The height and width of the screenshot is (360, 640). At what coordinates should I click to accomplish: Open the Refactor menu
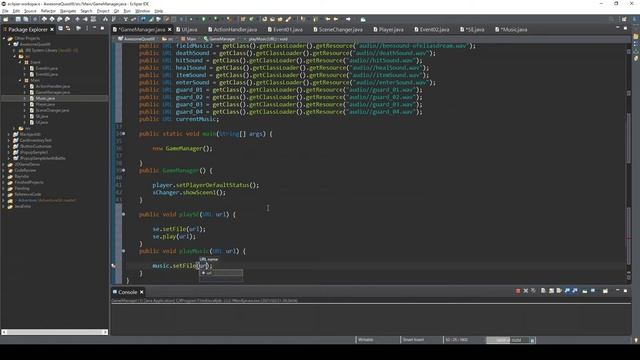48,11
